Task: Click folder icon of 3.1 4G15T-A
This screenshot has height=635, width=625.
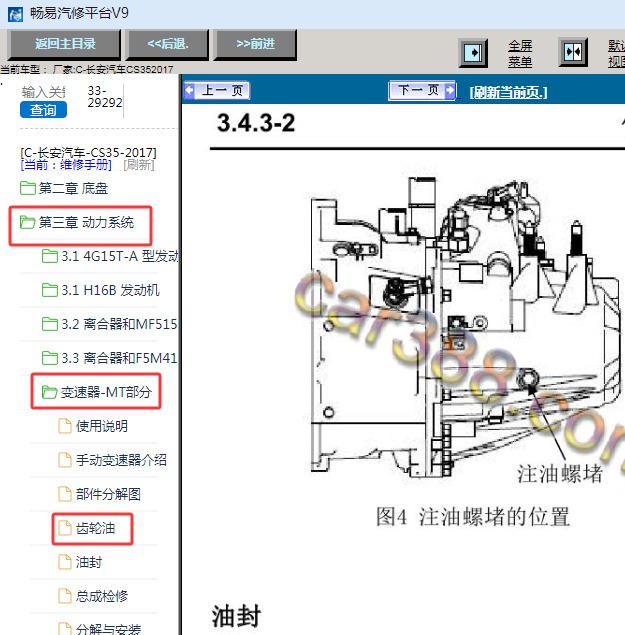Action: click(50, 256)
